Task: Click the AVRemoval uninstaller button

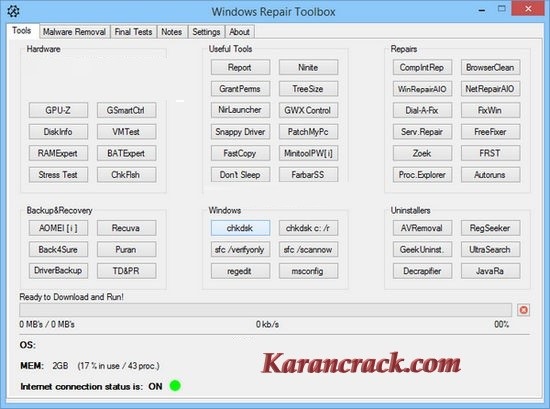Action: point(422,228)
